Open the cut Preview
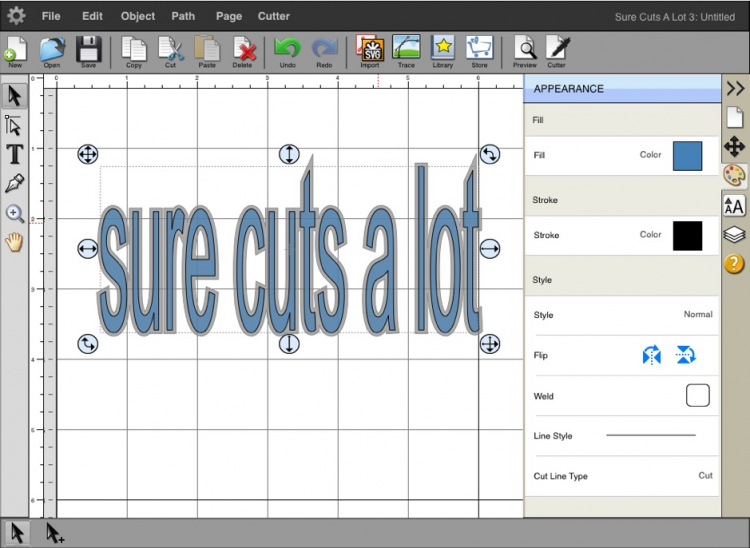 coord(525,52)
